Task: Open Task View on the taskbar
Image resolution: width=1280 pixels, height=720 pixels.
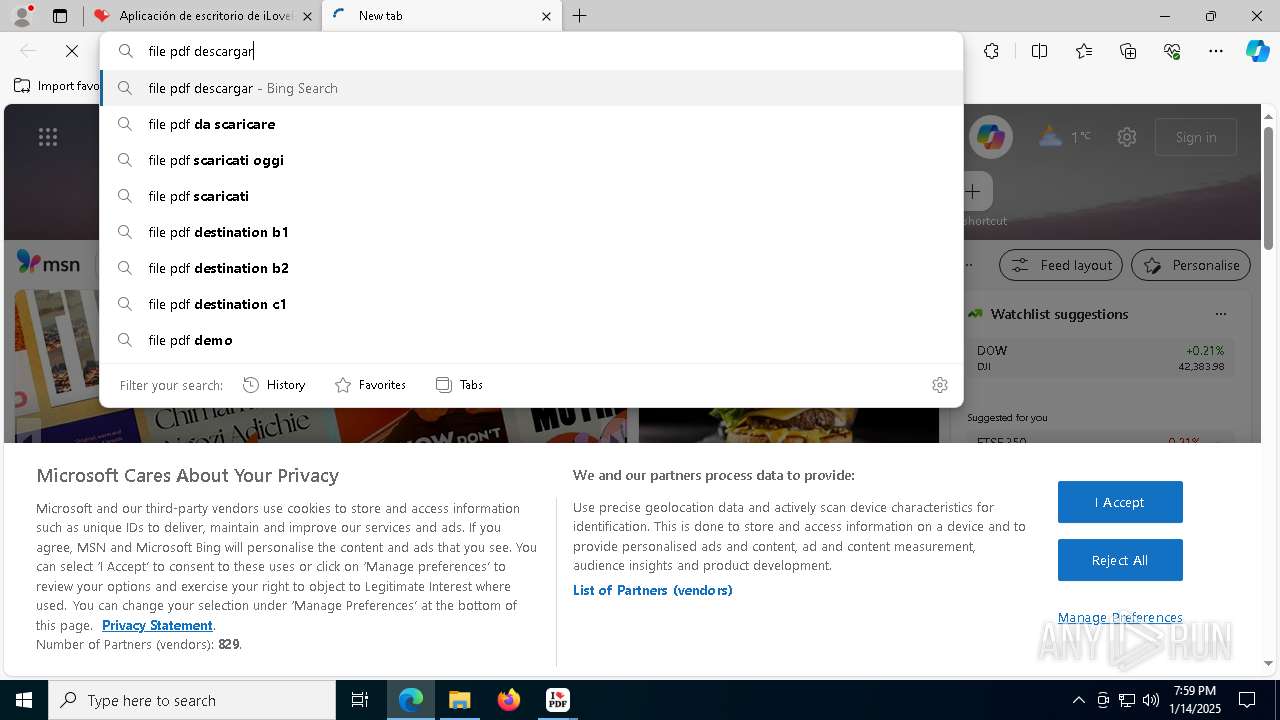Action: click(x=360, y=700)
